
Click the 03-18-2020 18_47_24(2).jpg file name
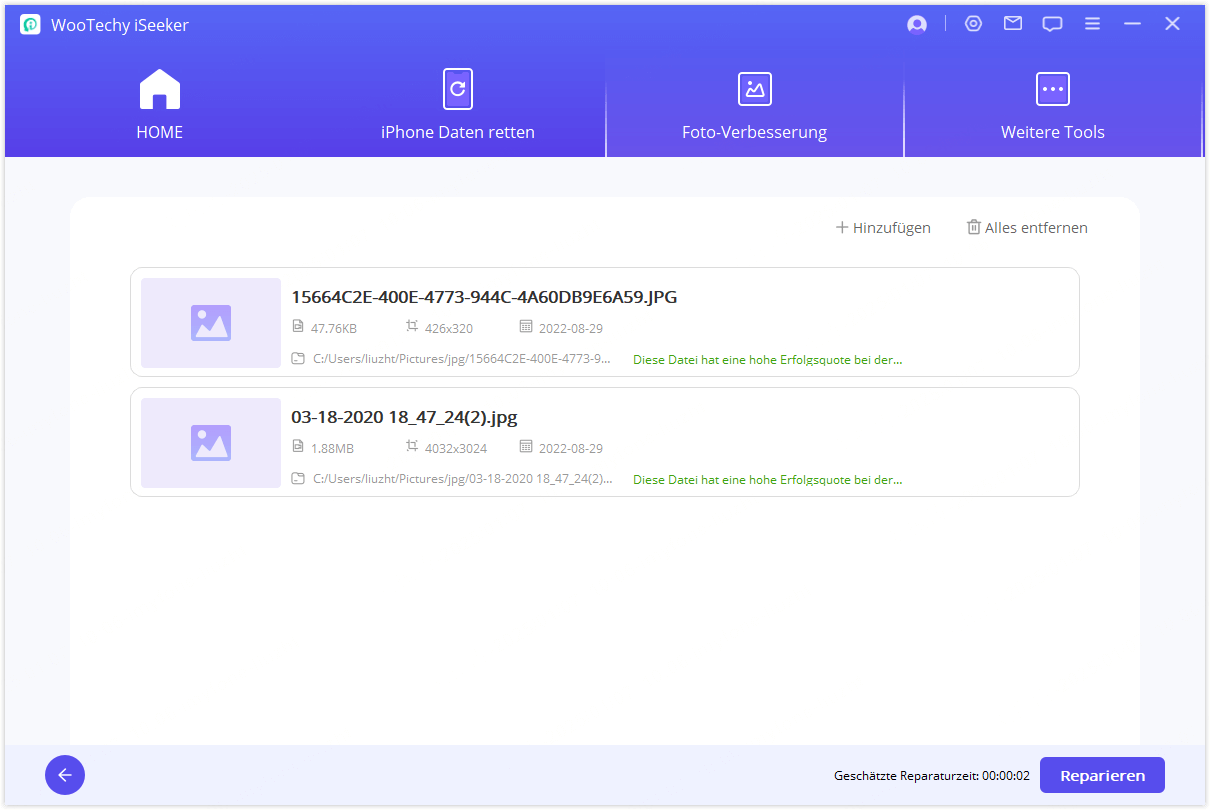pyautogui.click(x=404, y=417)
